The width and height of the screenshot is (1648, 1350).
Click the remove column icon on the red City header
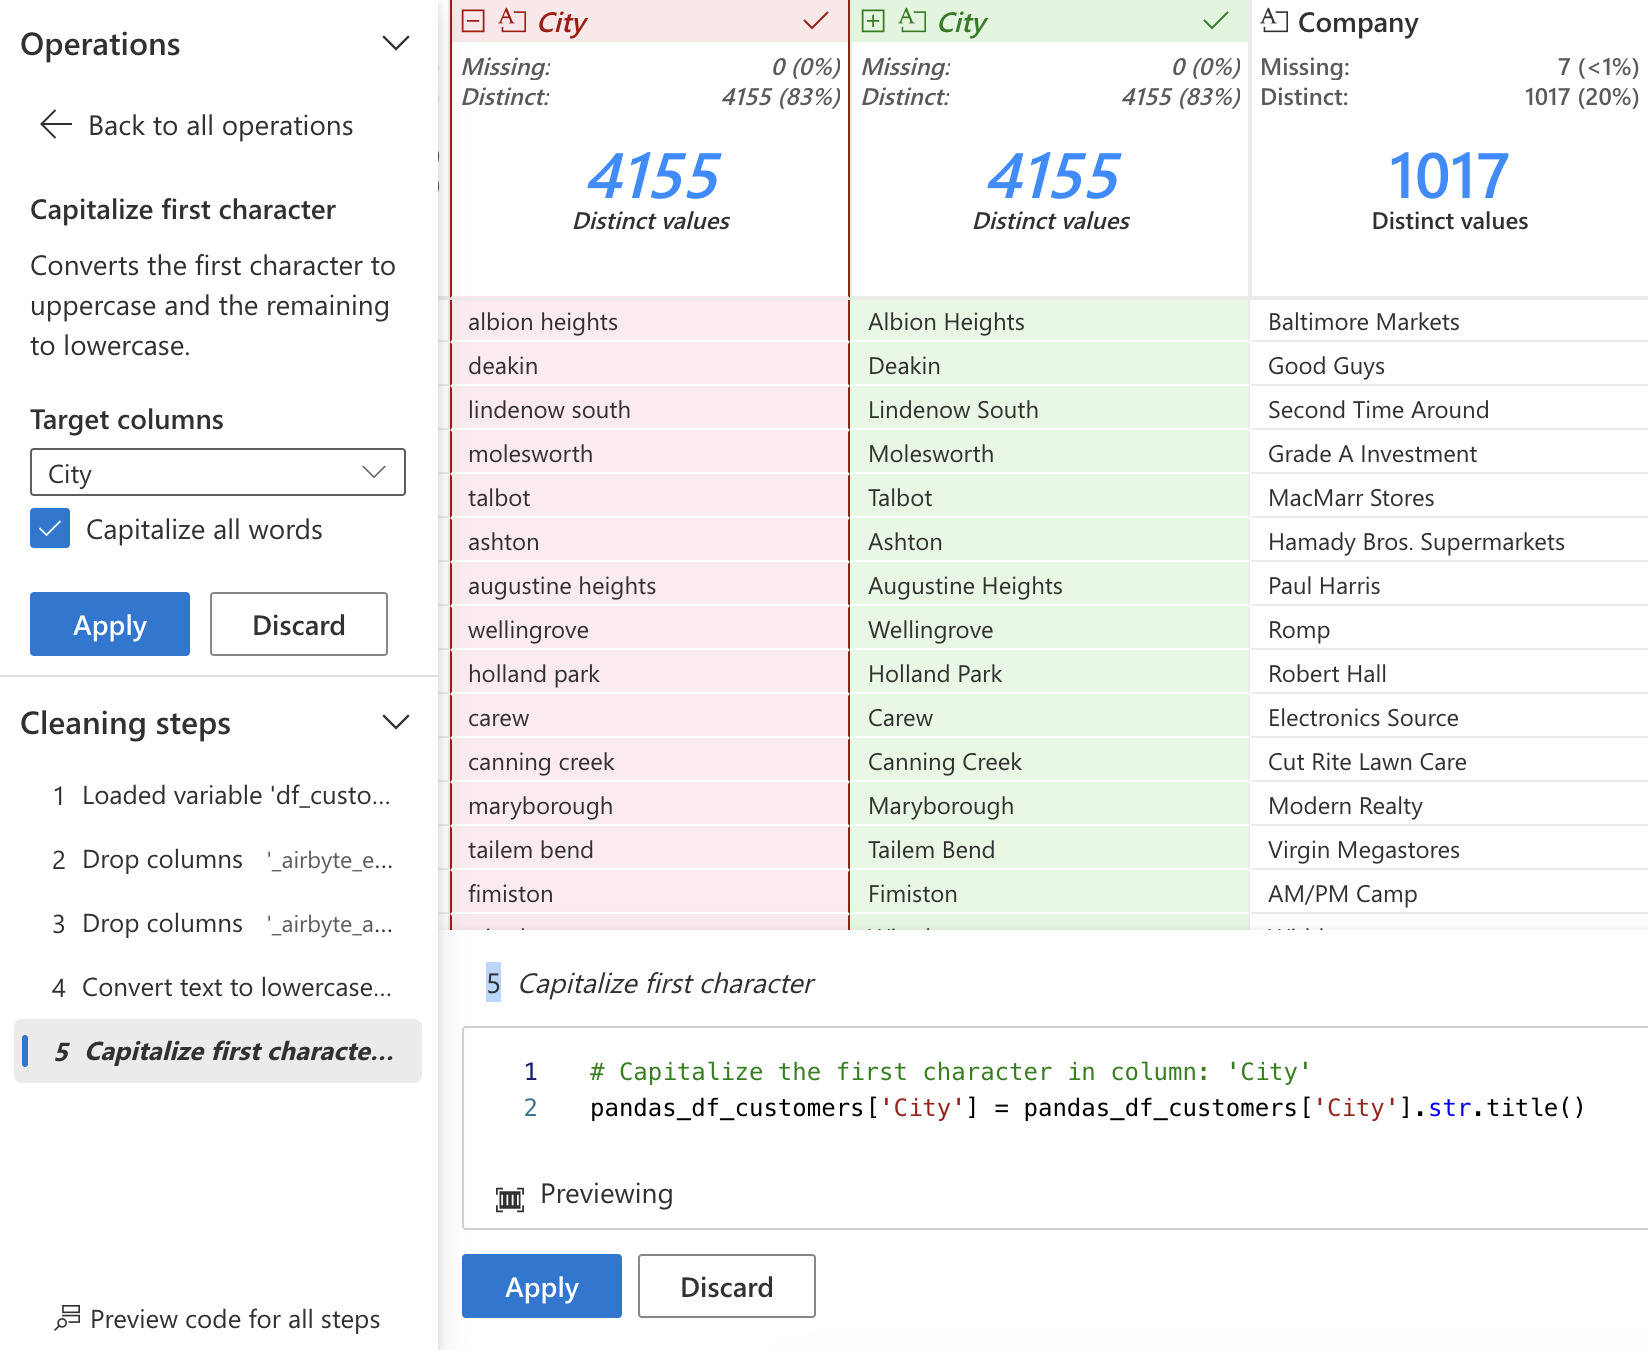[474, 20]
